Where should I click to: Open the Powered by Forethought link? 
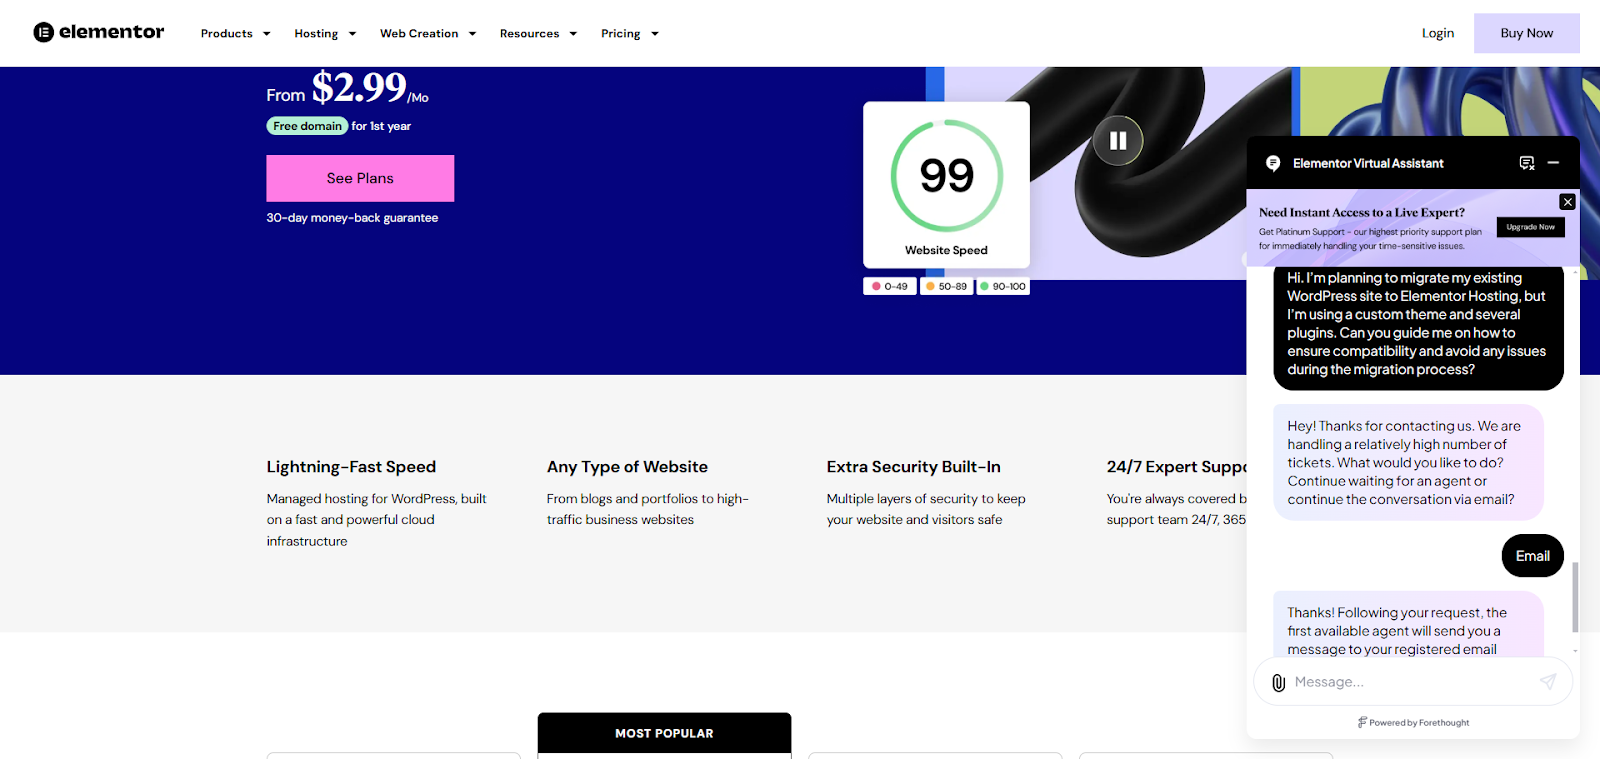[x=1413, y=722]
